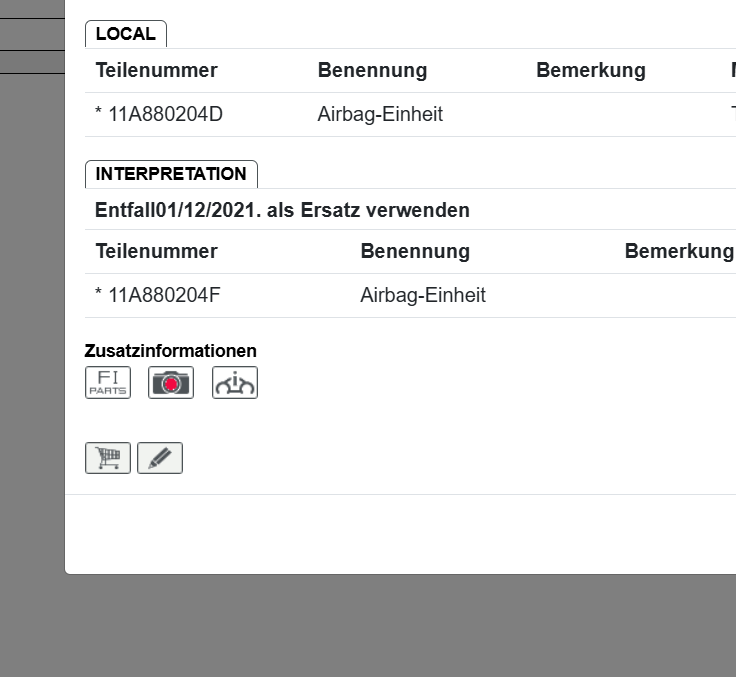736x677 pixels.
Task: Click the camera photo icon
Action: click(171, 383)
